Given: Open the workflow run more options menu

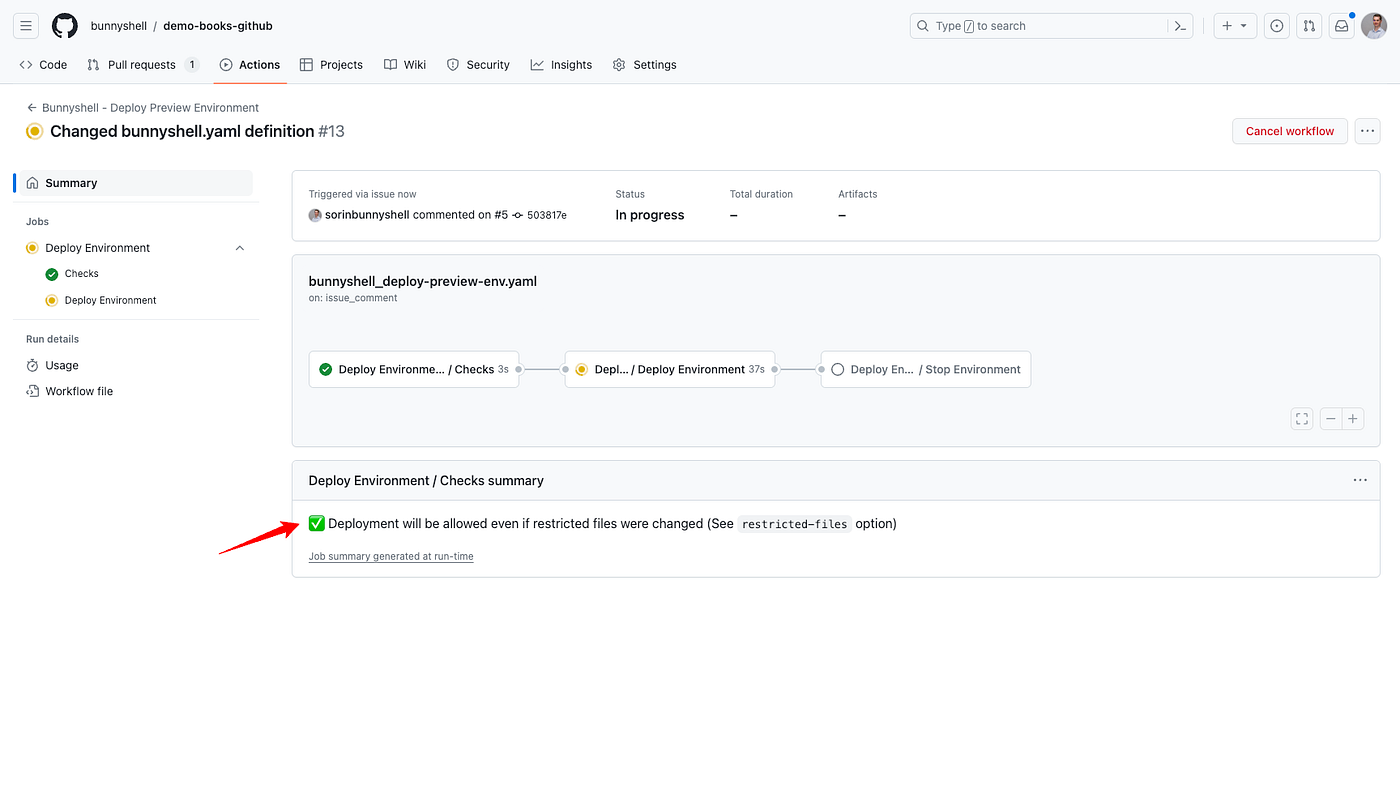Looking at the screenshot, I should click(x=1367, y=131).
